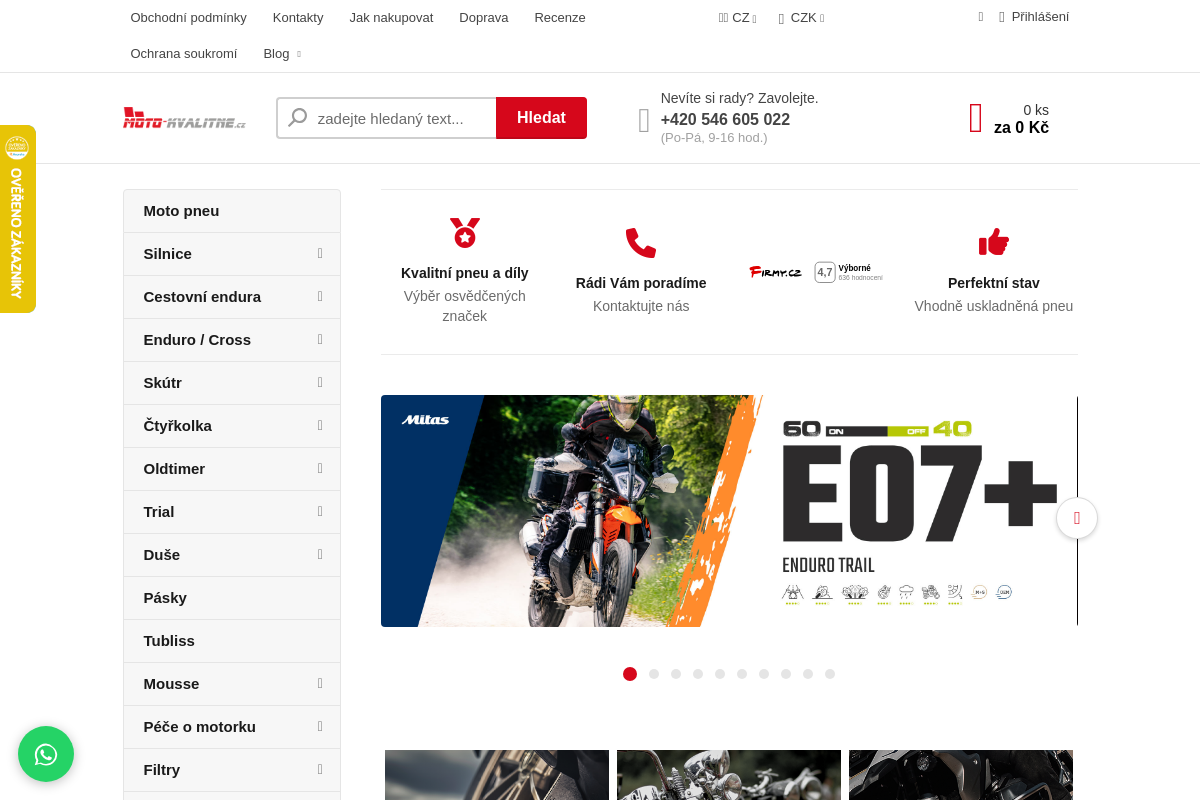Viewport: 1200px width, 800px height.
Task: Click the red phone handset icon
Action: click(641, 243)
